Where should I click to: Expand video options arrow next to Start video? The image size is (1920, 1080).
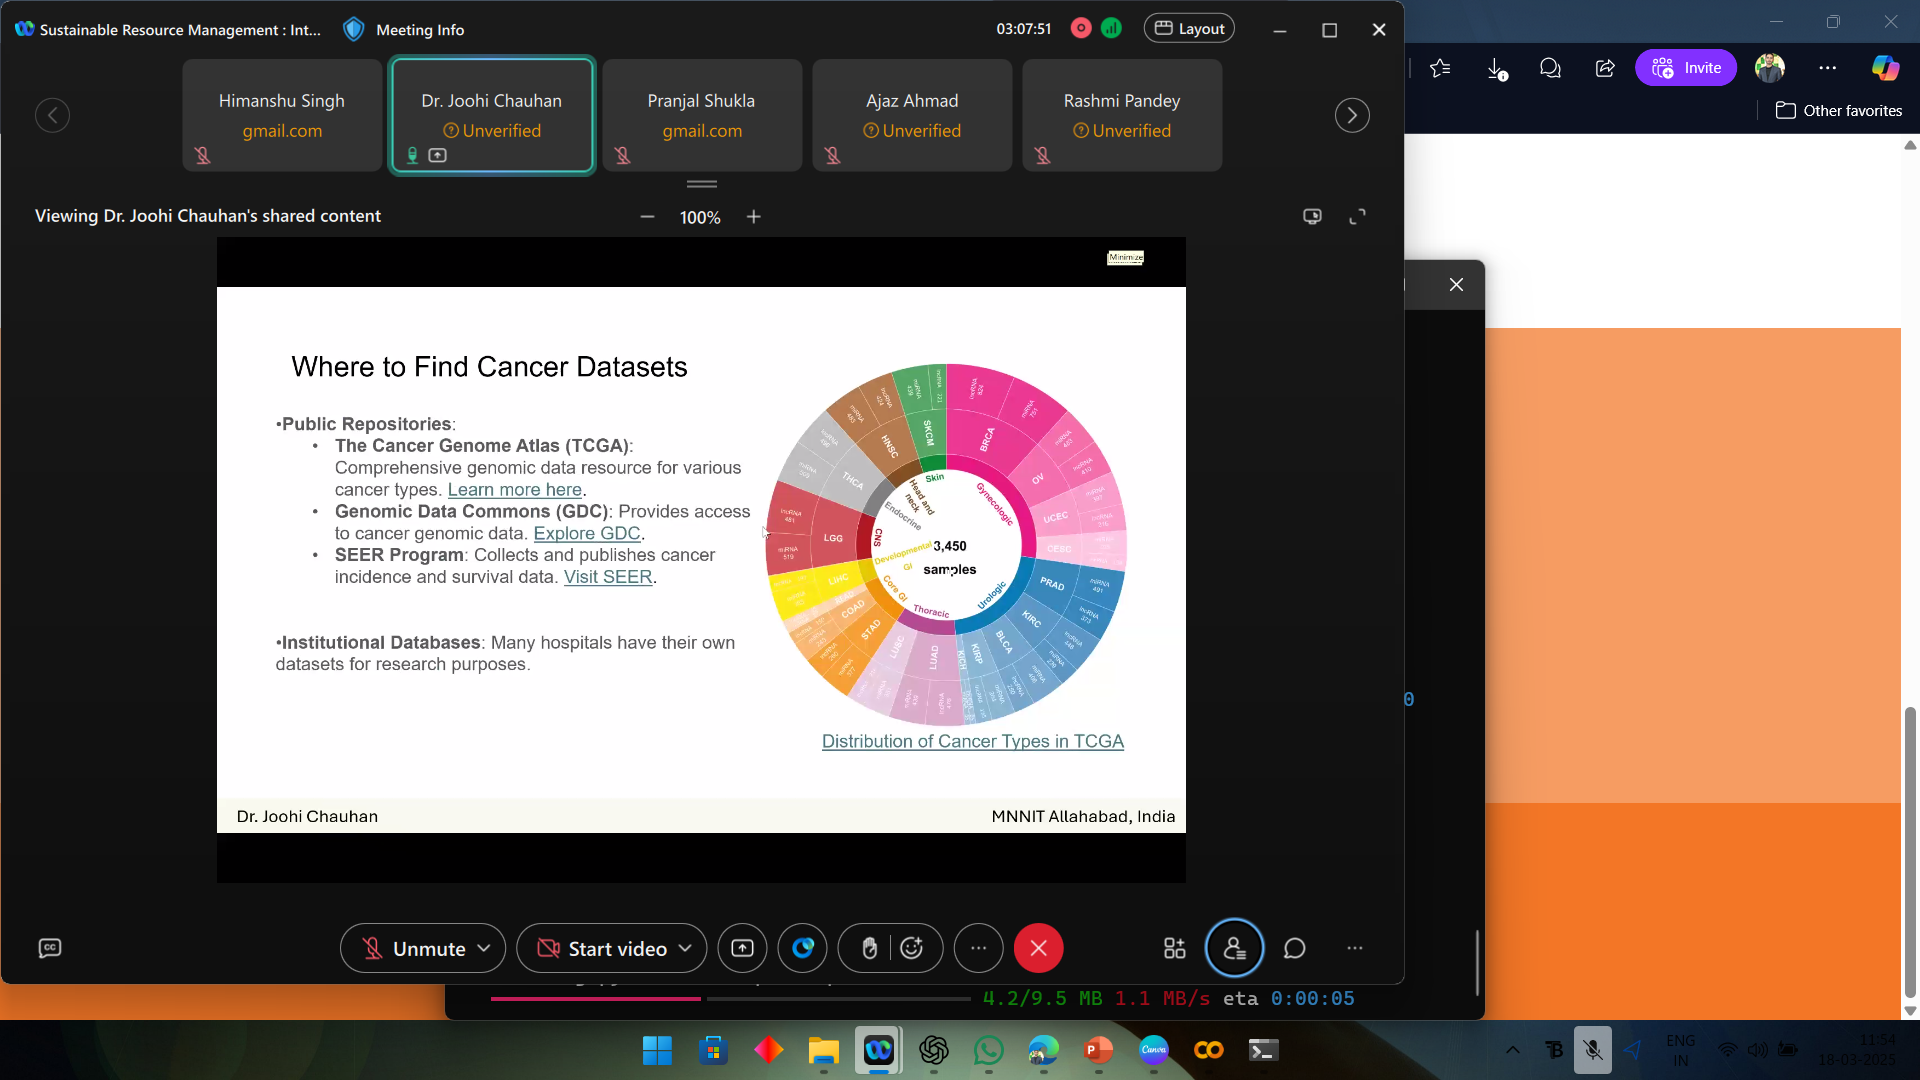pyautogui.click(x=685, y=948)
